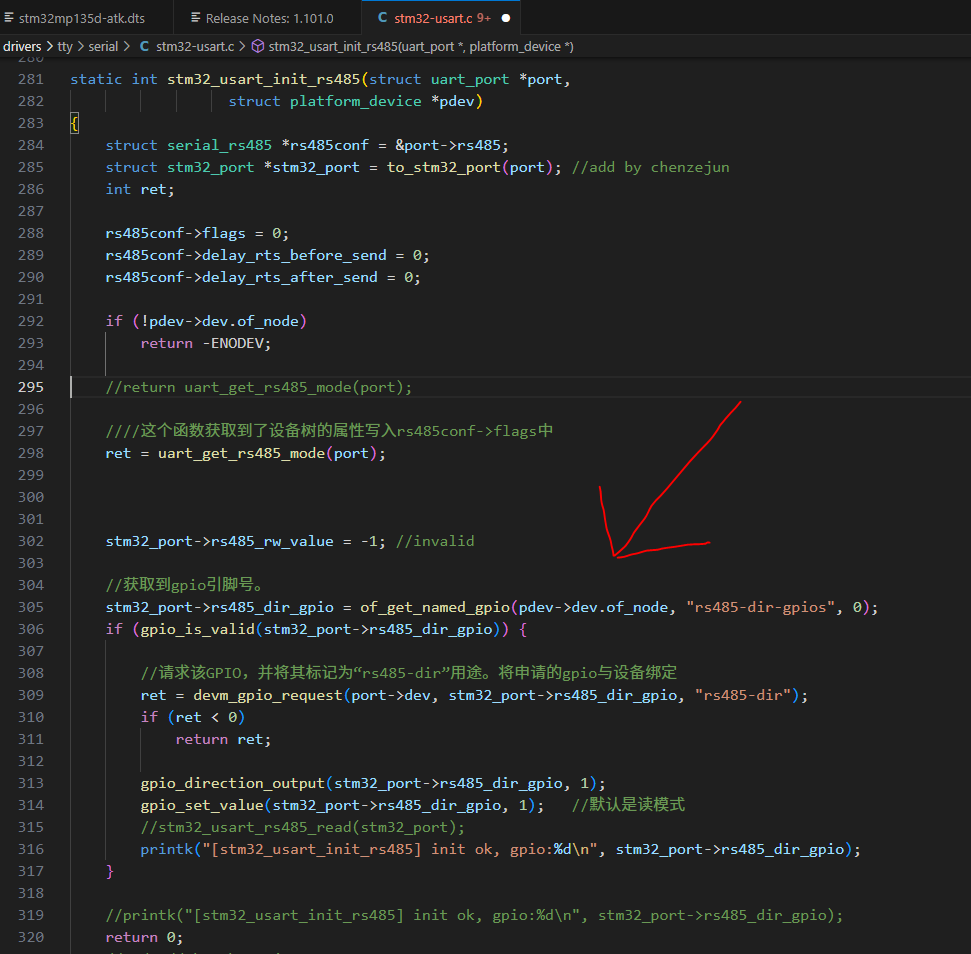Viewport: 971px width, 954px height.
Task: Click gpio_direction_output call on line 313
Action: pos(232,783)
